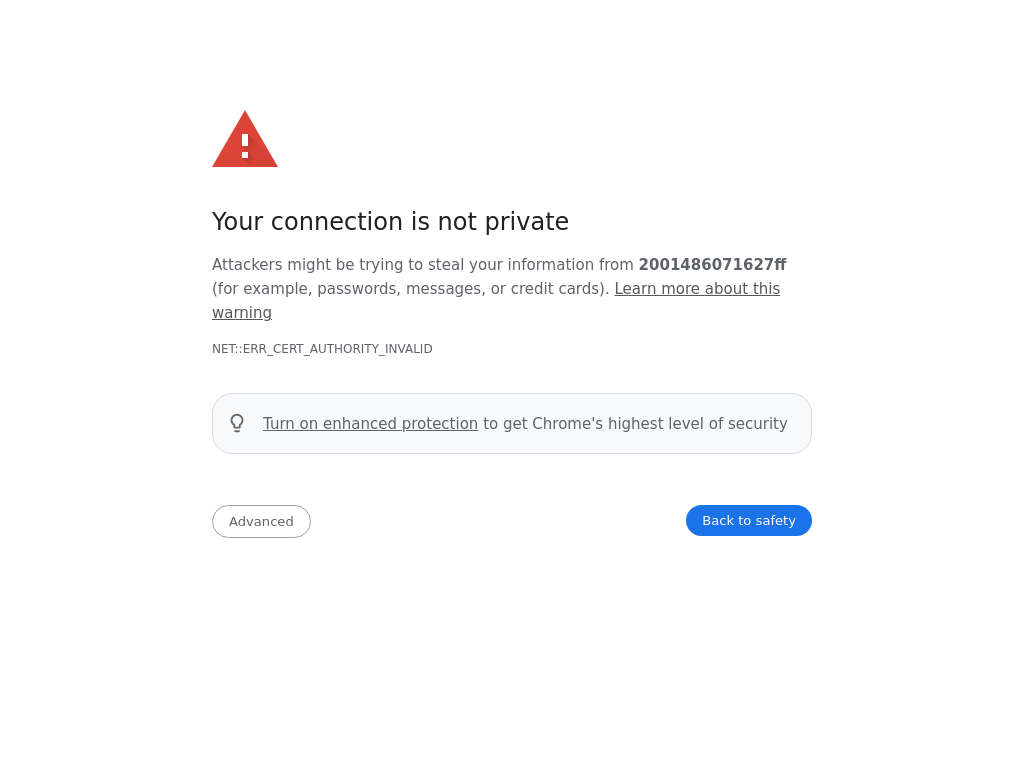This screenshot has height=768, width=1024.
Task: Click the word warning on the link's second line
Action: (x=242, y=313)
